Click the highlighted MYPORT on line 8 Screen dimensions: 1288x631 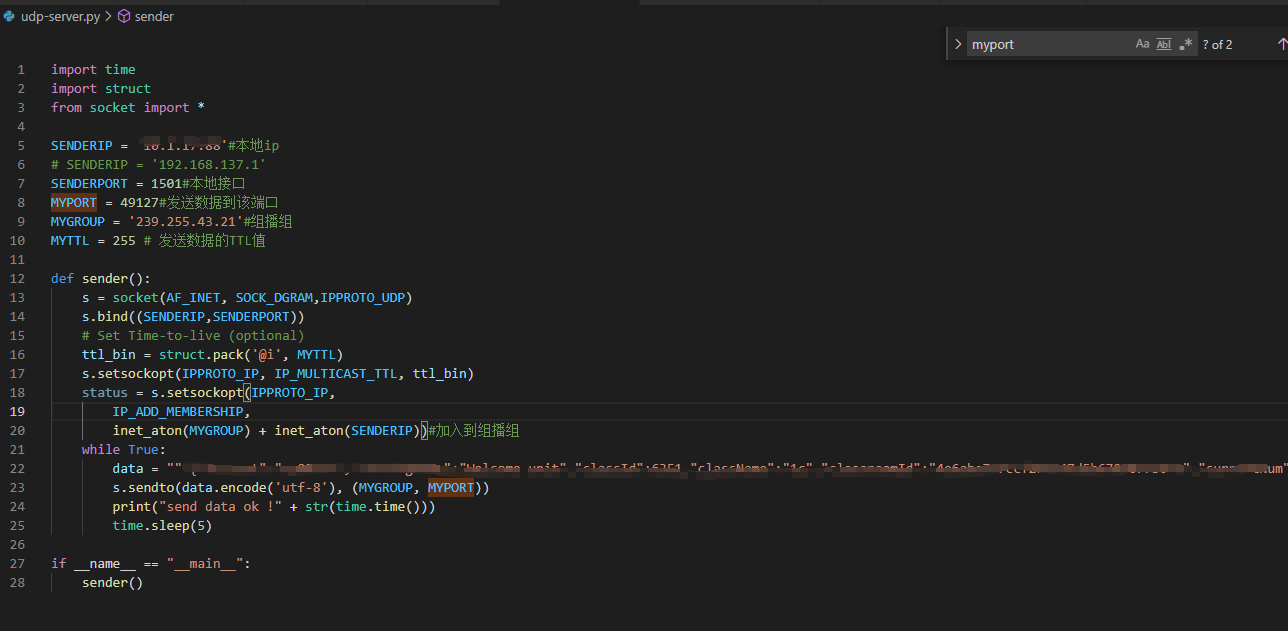[74, 202]
